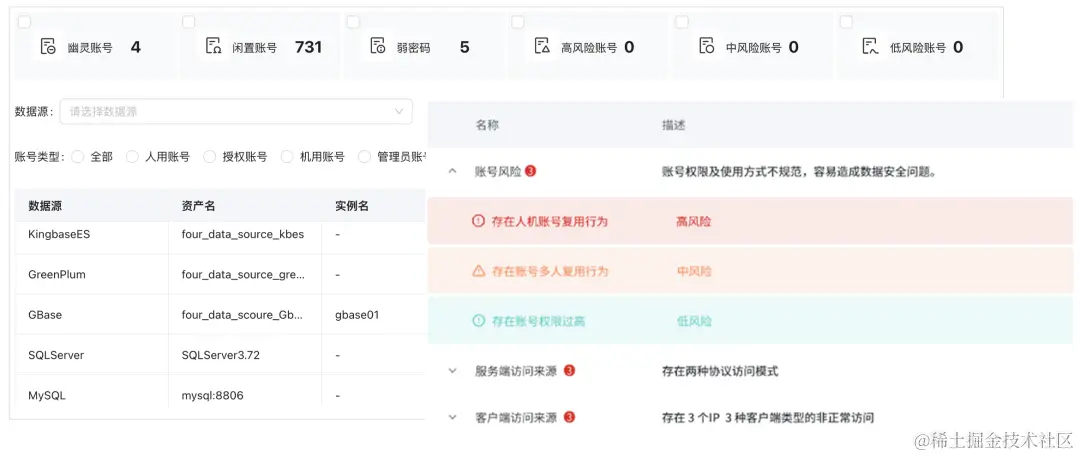
Task: Click the 存在两种协议访问模式 description
Action: [x=720, y=371]
